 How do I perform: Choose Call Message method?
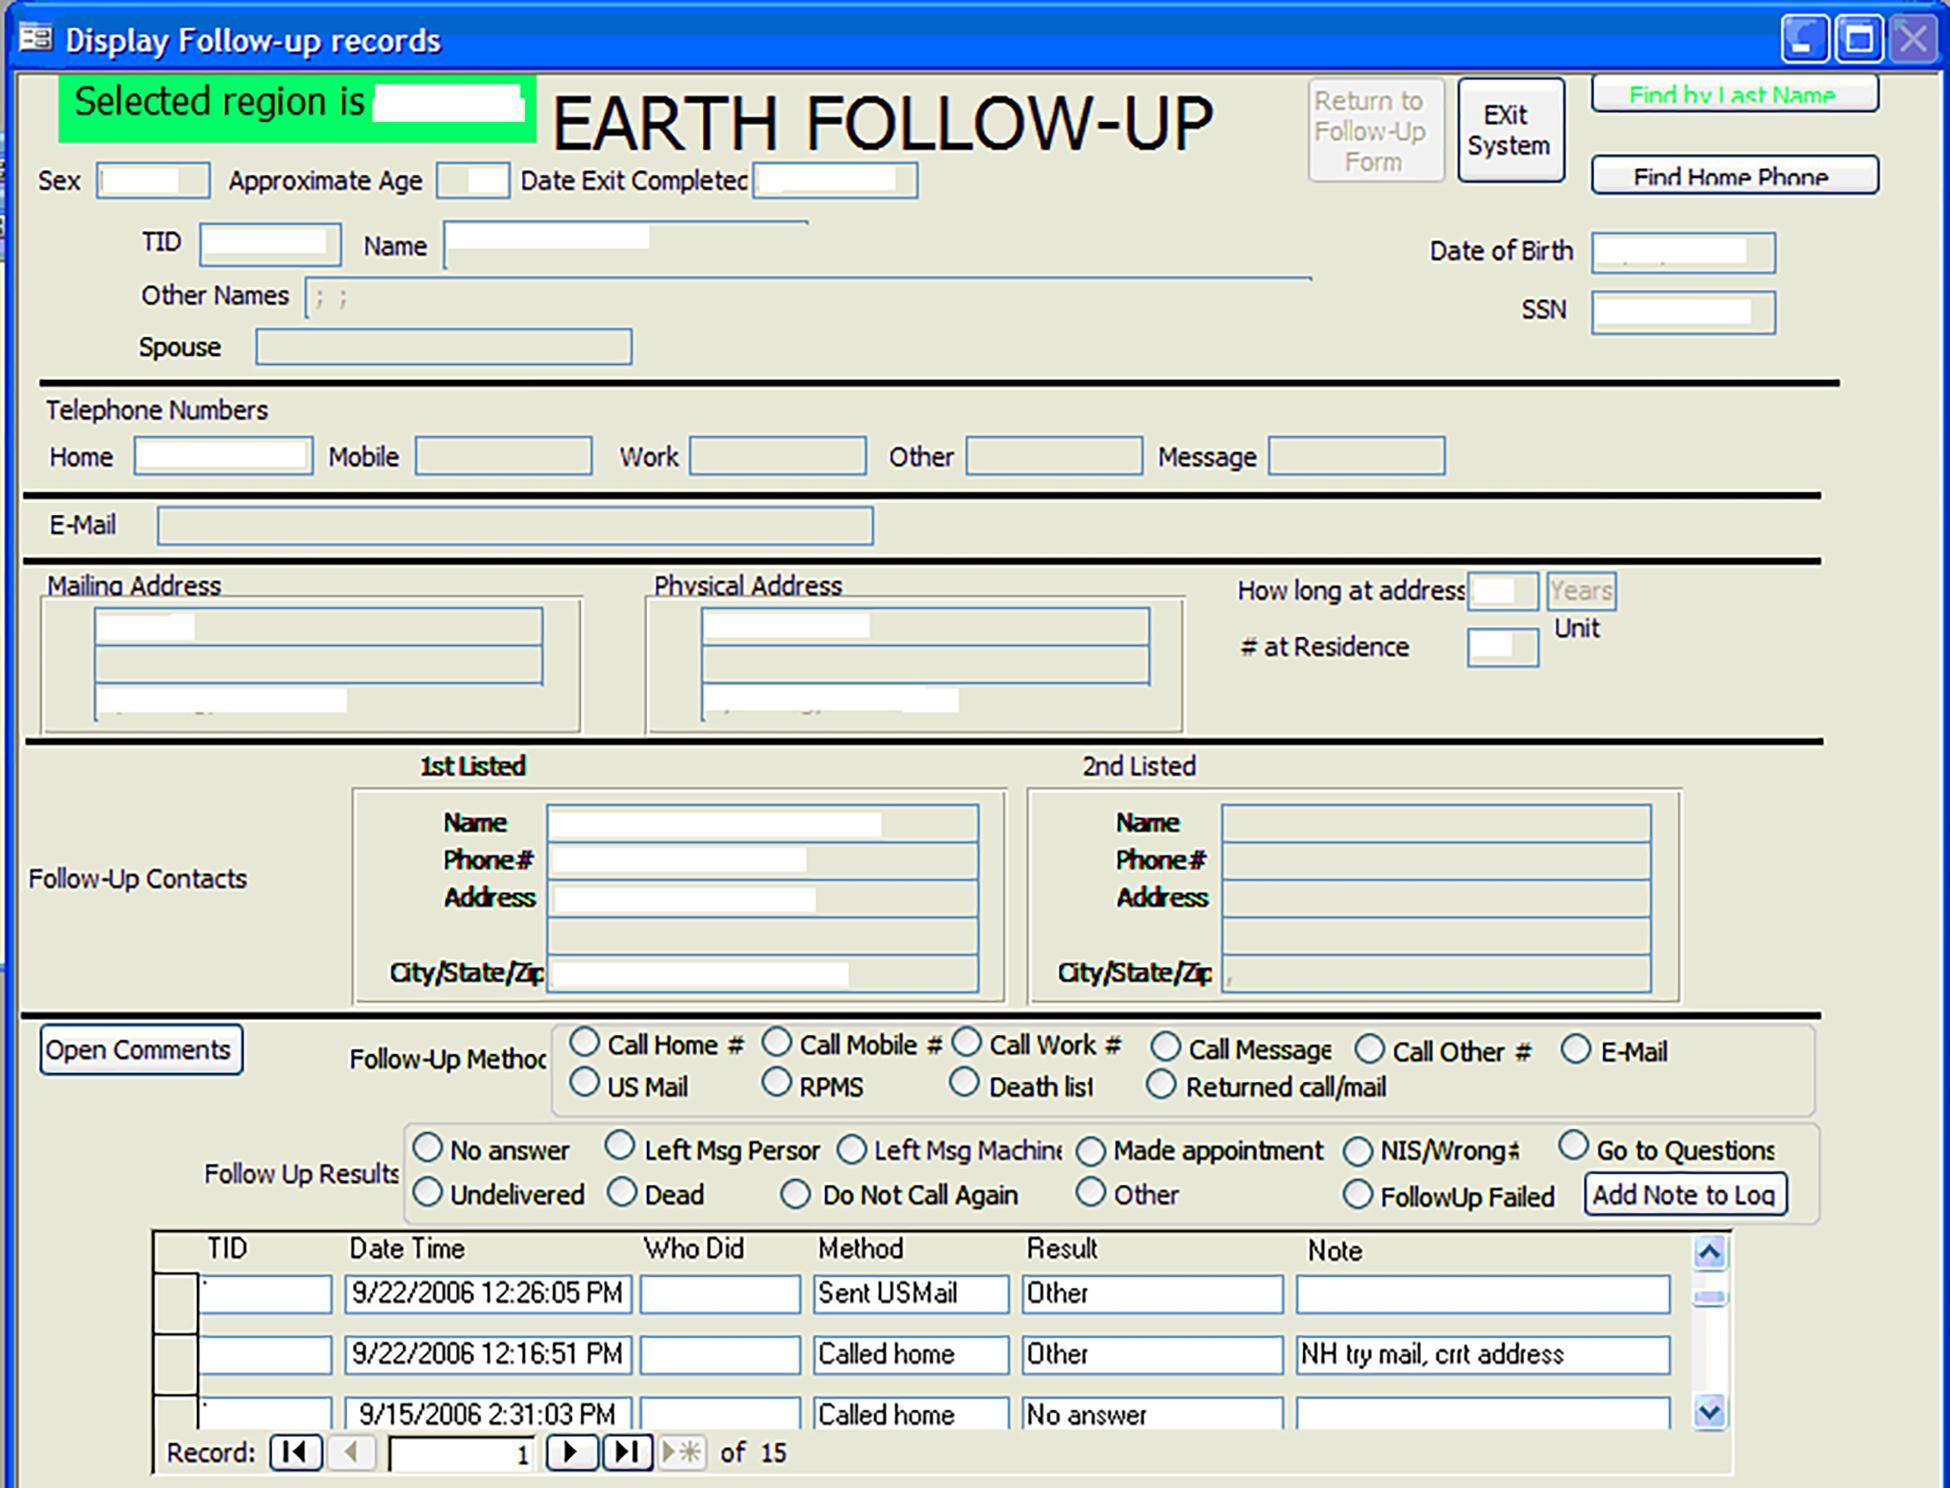[1165, 1048]
